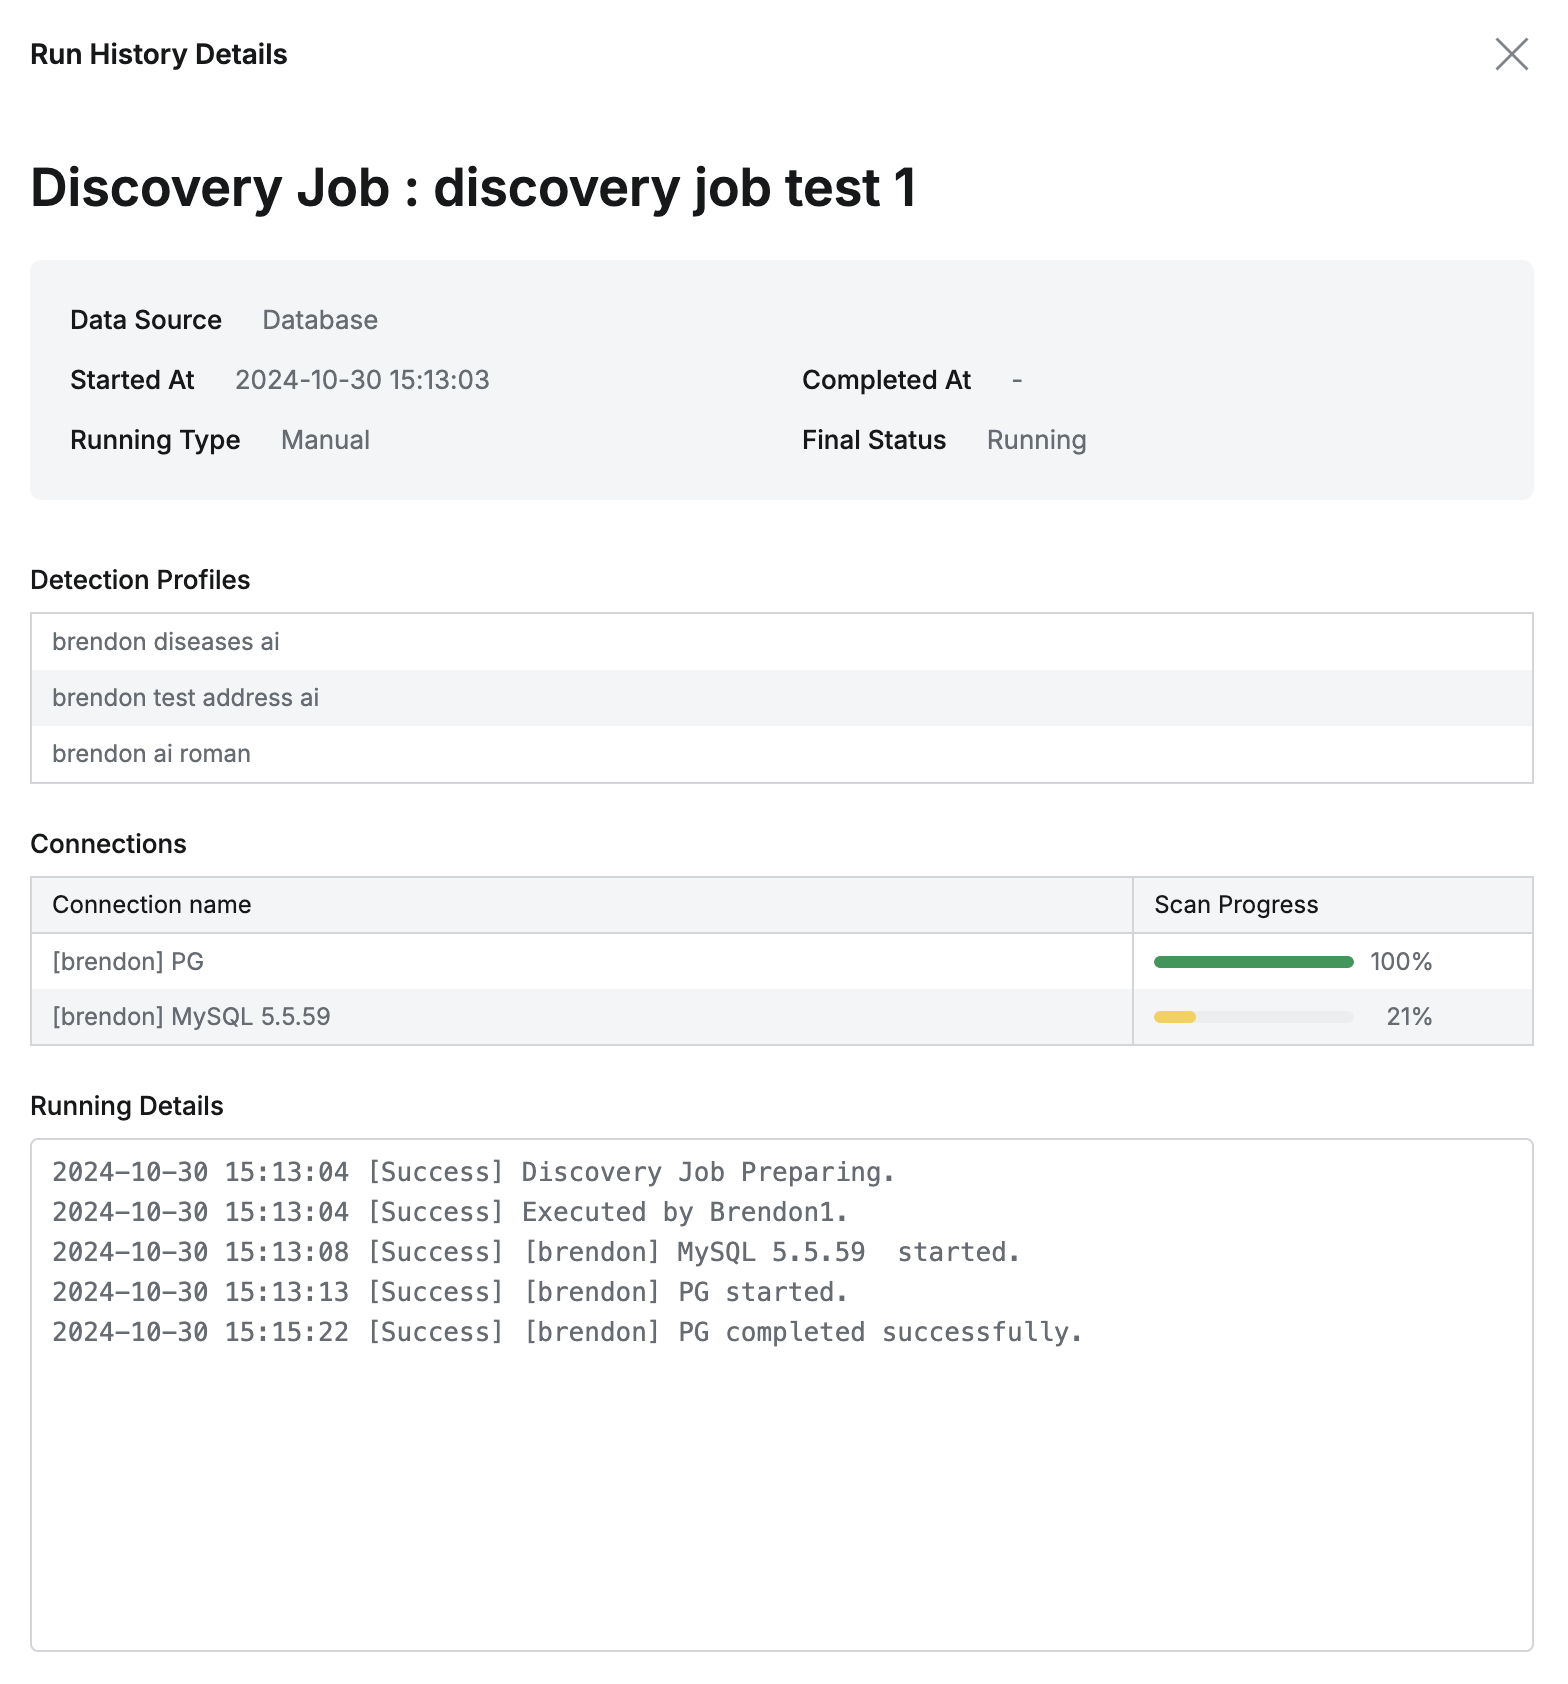Click the 'PG completed successfully' log entry
The width and height of the screenshot is (1568, 1684).
coord(567,1332)
